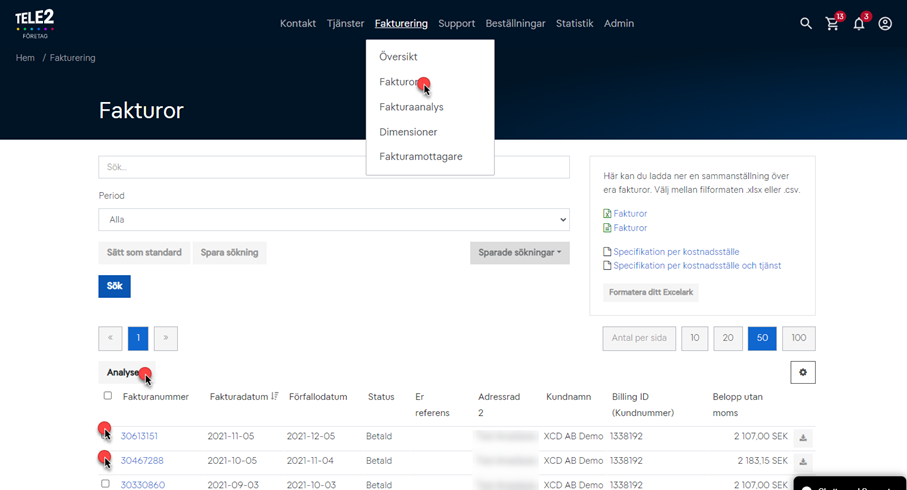Click Förfallodatum column header
Viewport: 907px width, 490px height.
coord(318,397)
